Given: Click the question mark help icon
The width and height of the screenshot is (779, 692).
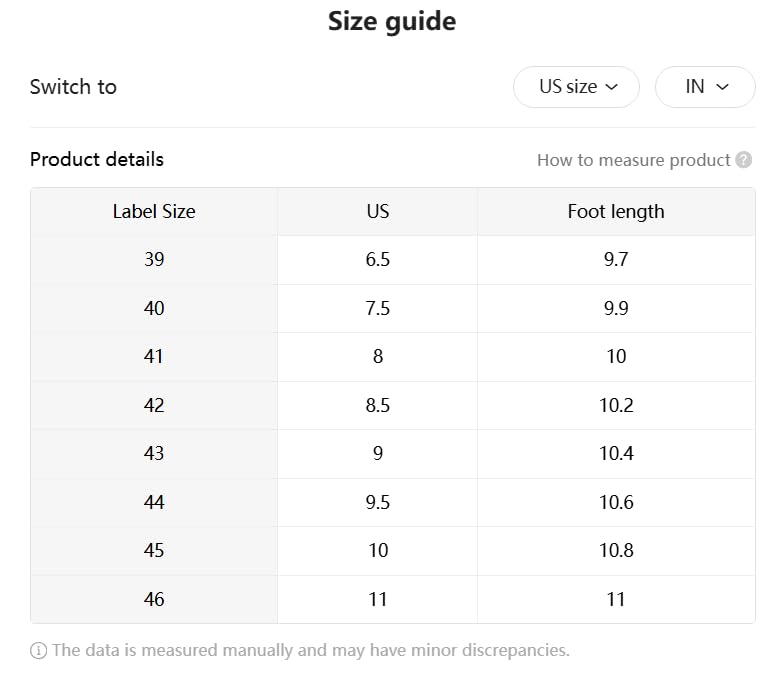Looking at the screenshot, I should [743, 160].
